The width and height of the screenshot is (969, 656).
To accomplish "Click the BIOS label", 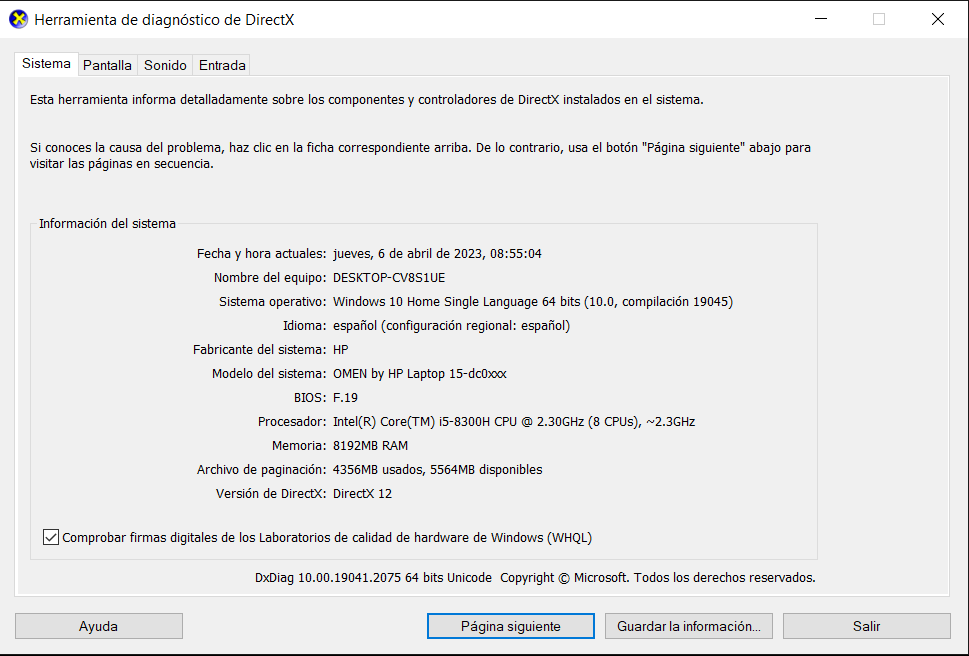I will click(310, 398).
